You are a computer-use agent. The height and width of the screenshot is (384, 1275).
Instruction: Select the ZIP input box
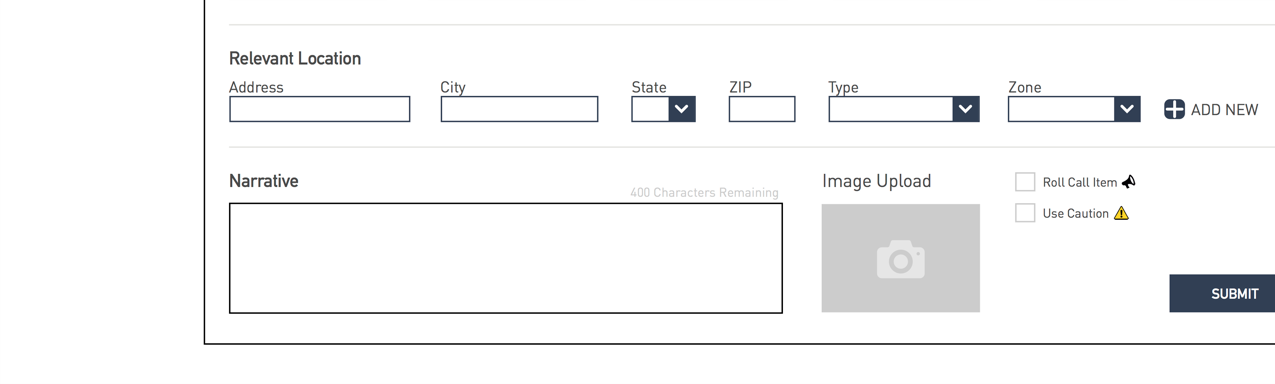click(x=762, y=109)
